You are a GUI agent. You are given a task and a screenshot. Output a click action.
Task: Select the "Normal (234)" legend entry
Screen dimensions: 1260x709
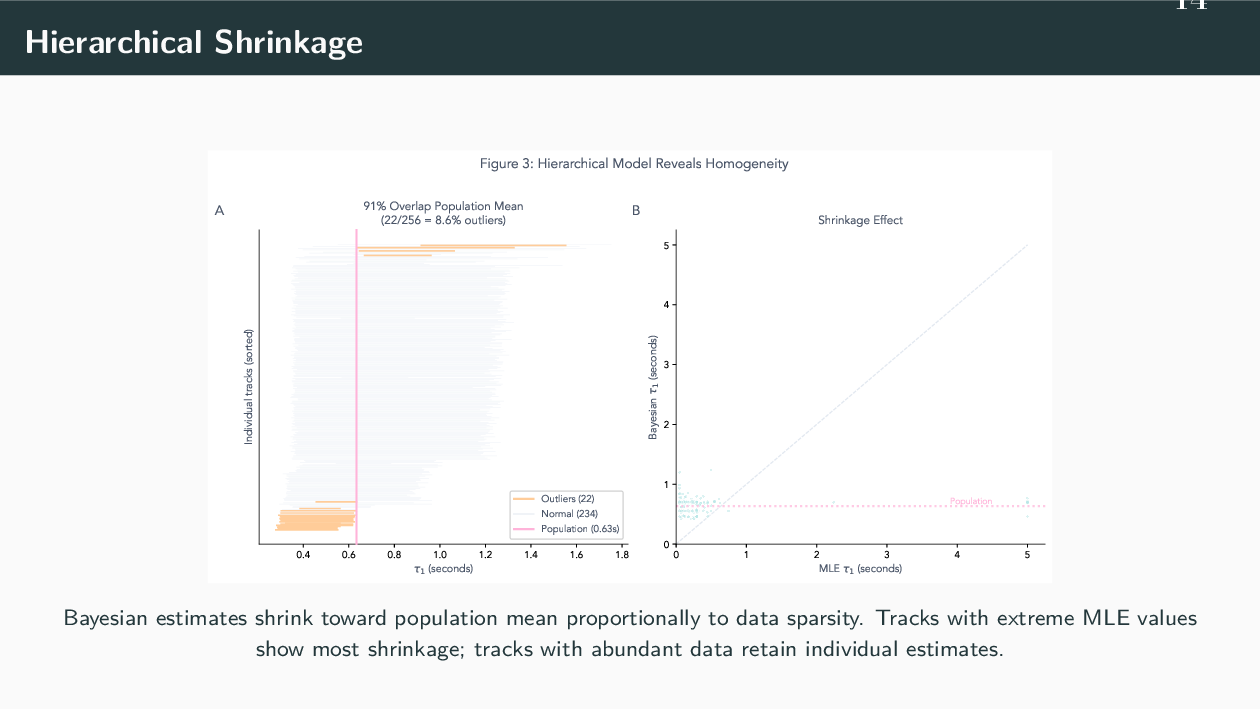[x=569, y=513]
